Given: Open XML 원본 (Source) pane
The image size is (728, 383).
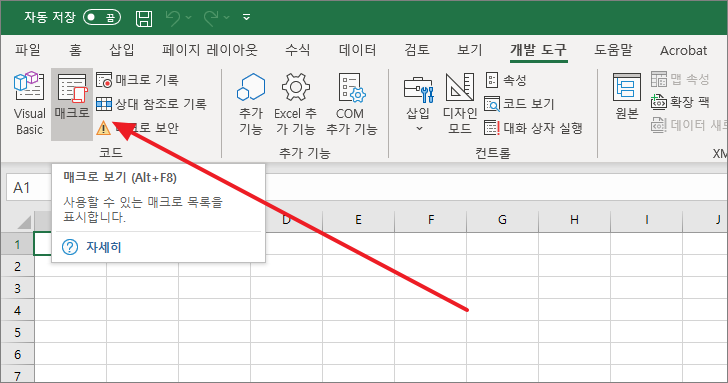Looking at the screenshot, I should [x=627, y=97].
